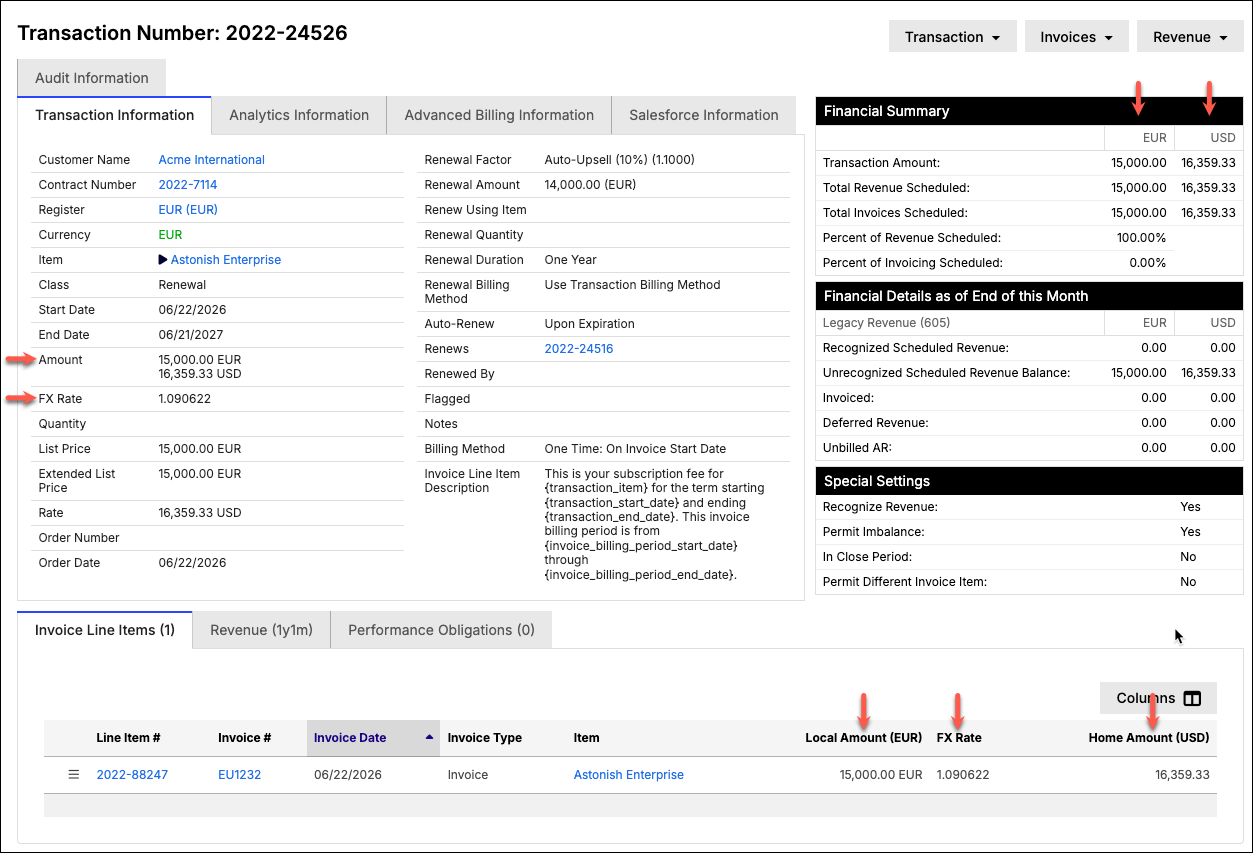The height and width of the screenshot is (853, 1253).
Task: Click the amount 15,000.00 EUR in details
Action: (200, 360)
